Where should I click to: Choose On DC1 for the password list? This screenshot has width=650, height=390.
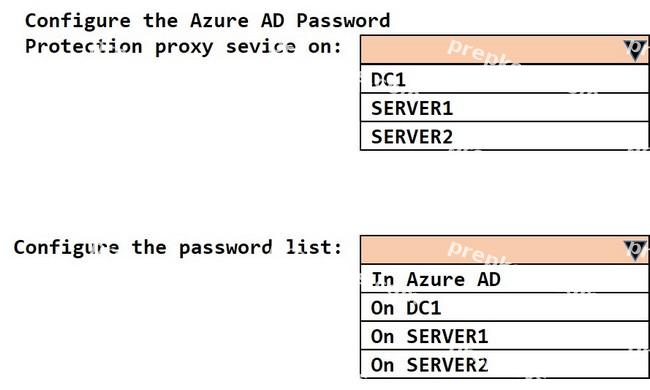coord(504,307)
